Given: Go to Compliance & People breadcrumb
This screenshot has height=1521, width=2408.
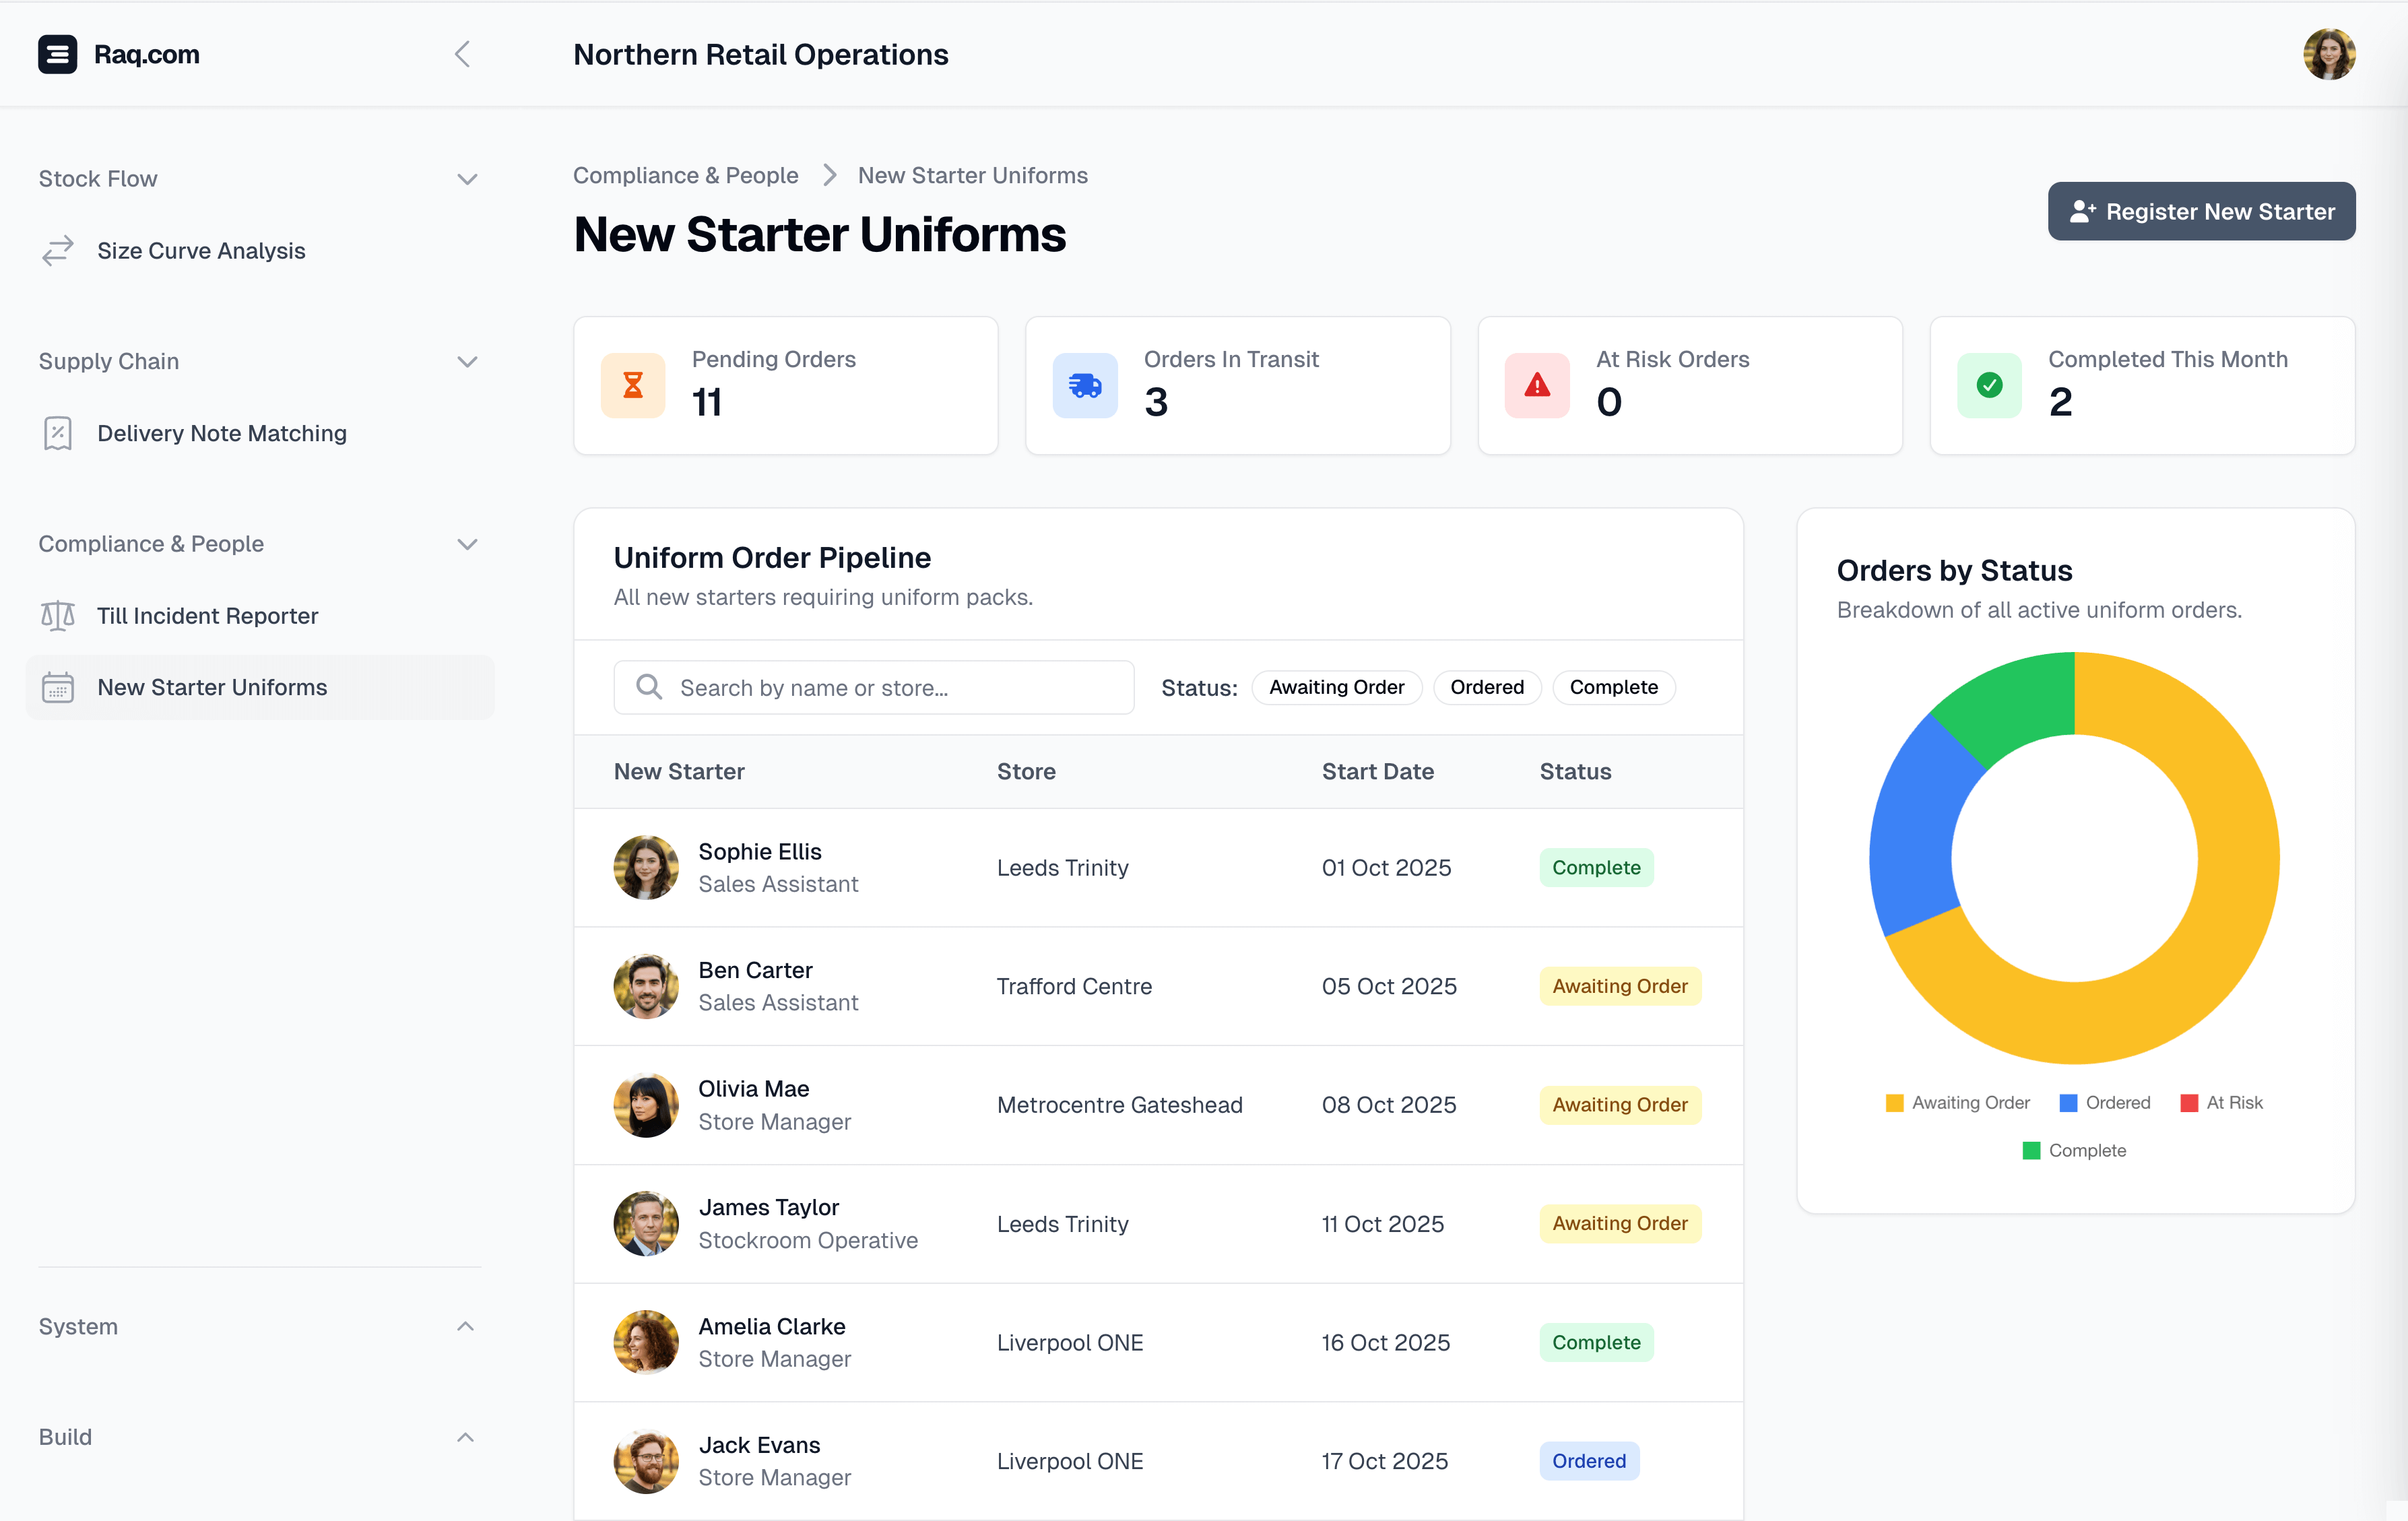Looking at the screenshot, I should tap(685, 175).
